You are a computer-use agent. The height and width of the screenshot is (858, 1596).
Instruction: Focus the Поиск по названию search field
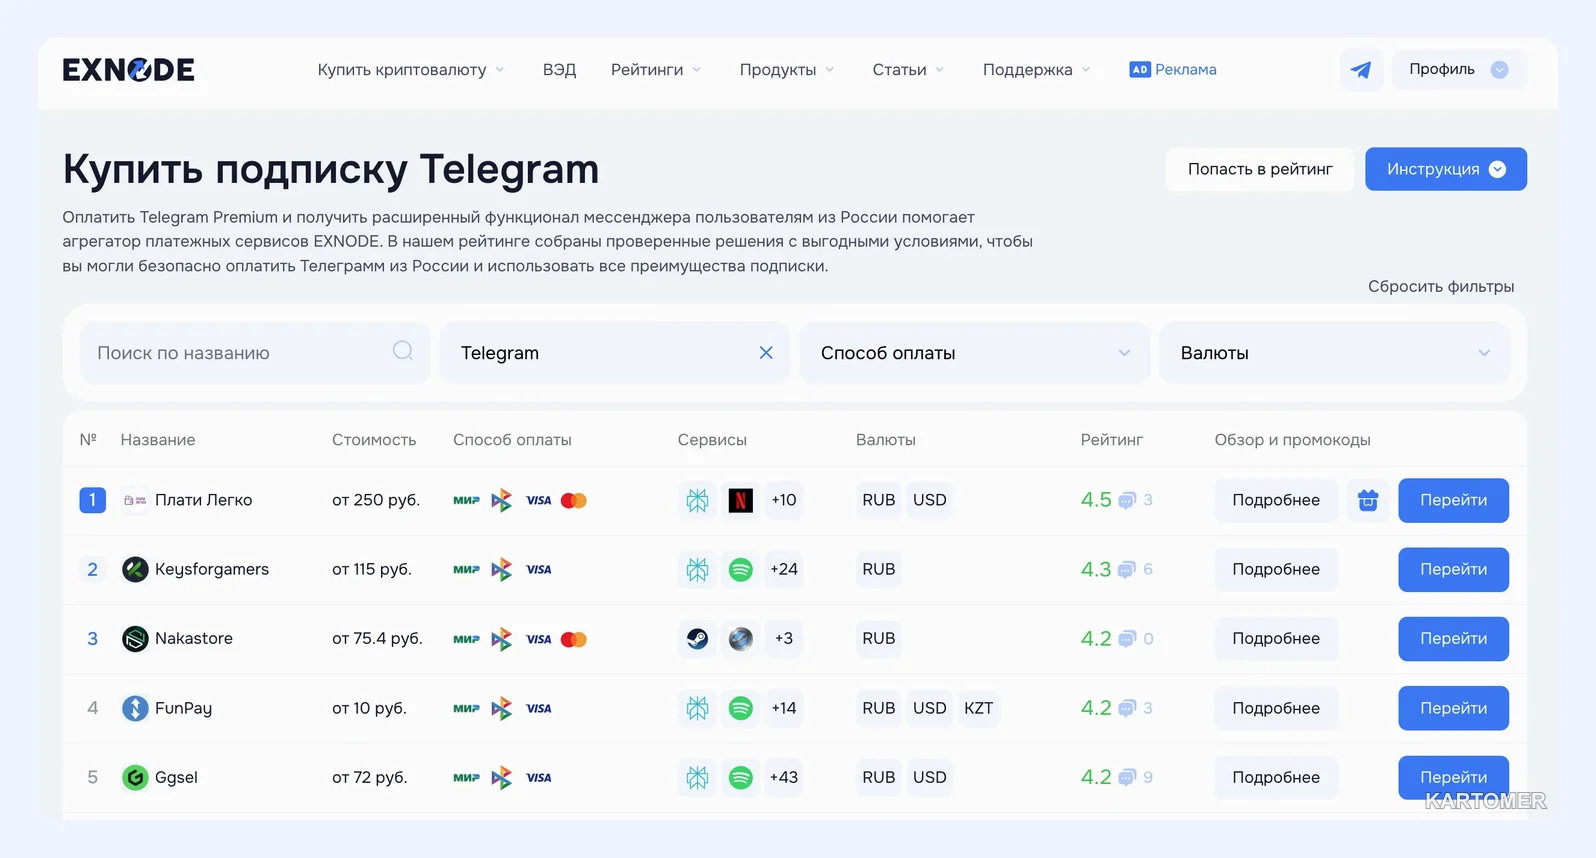pos(255,353)
